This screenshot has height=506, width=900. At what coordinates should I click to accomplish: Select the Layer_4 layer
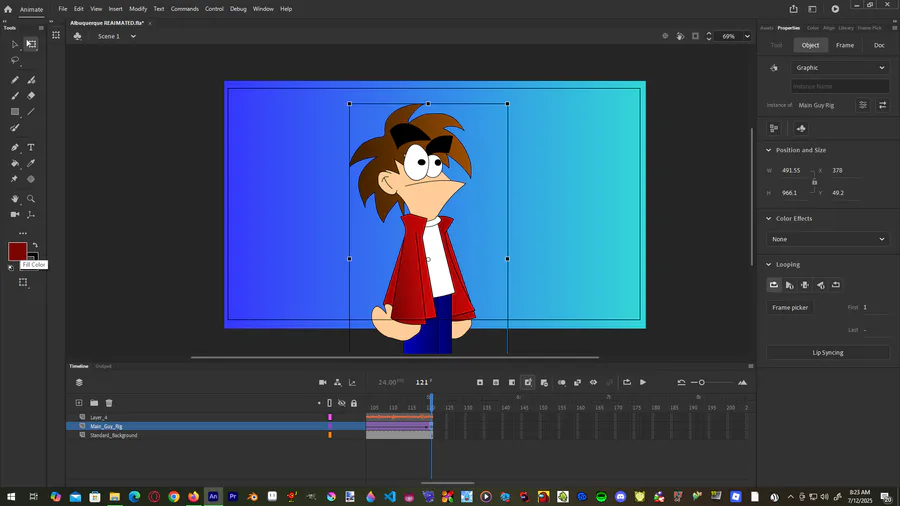[x=99, y=418]
